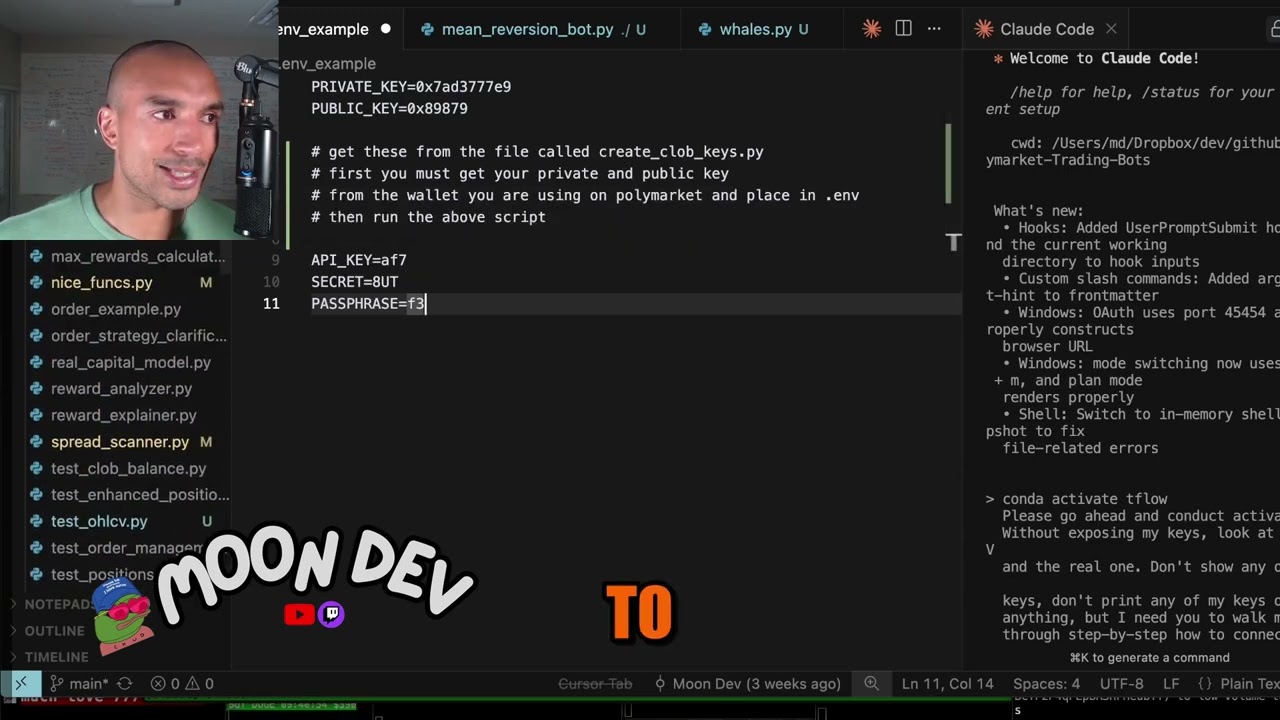Toggle Cursor Tab in the status bar
1280x720 pixels.
click(595, 684)
